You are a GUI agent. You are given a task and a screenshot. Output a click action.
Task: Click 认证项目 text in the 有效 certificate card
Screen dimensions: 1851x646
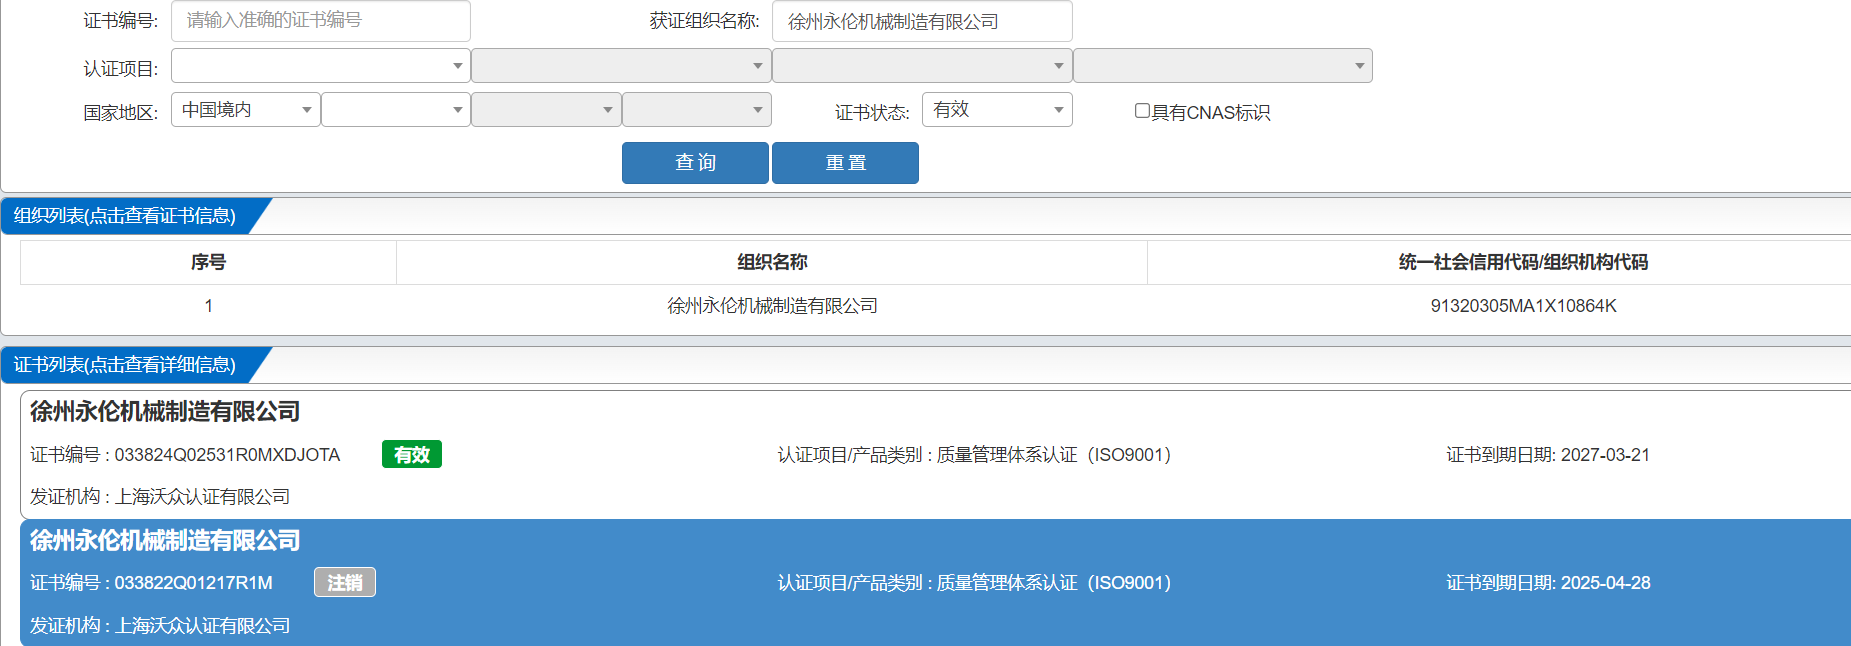coord(974,455)
